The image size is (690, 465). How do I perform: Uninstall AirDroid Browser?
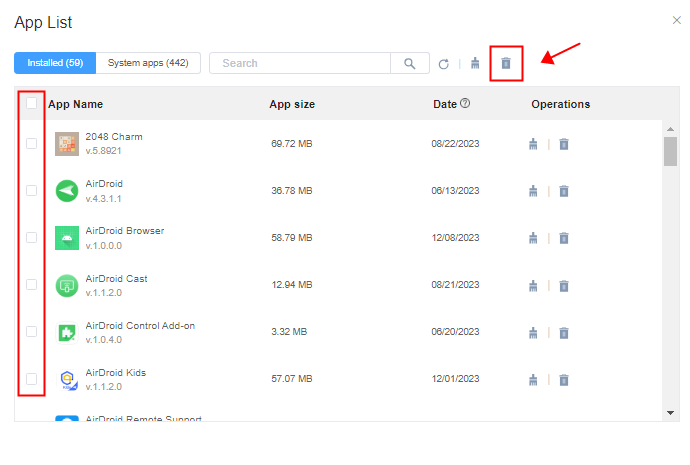click(564, 238)
